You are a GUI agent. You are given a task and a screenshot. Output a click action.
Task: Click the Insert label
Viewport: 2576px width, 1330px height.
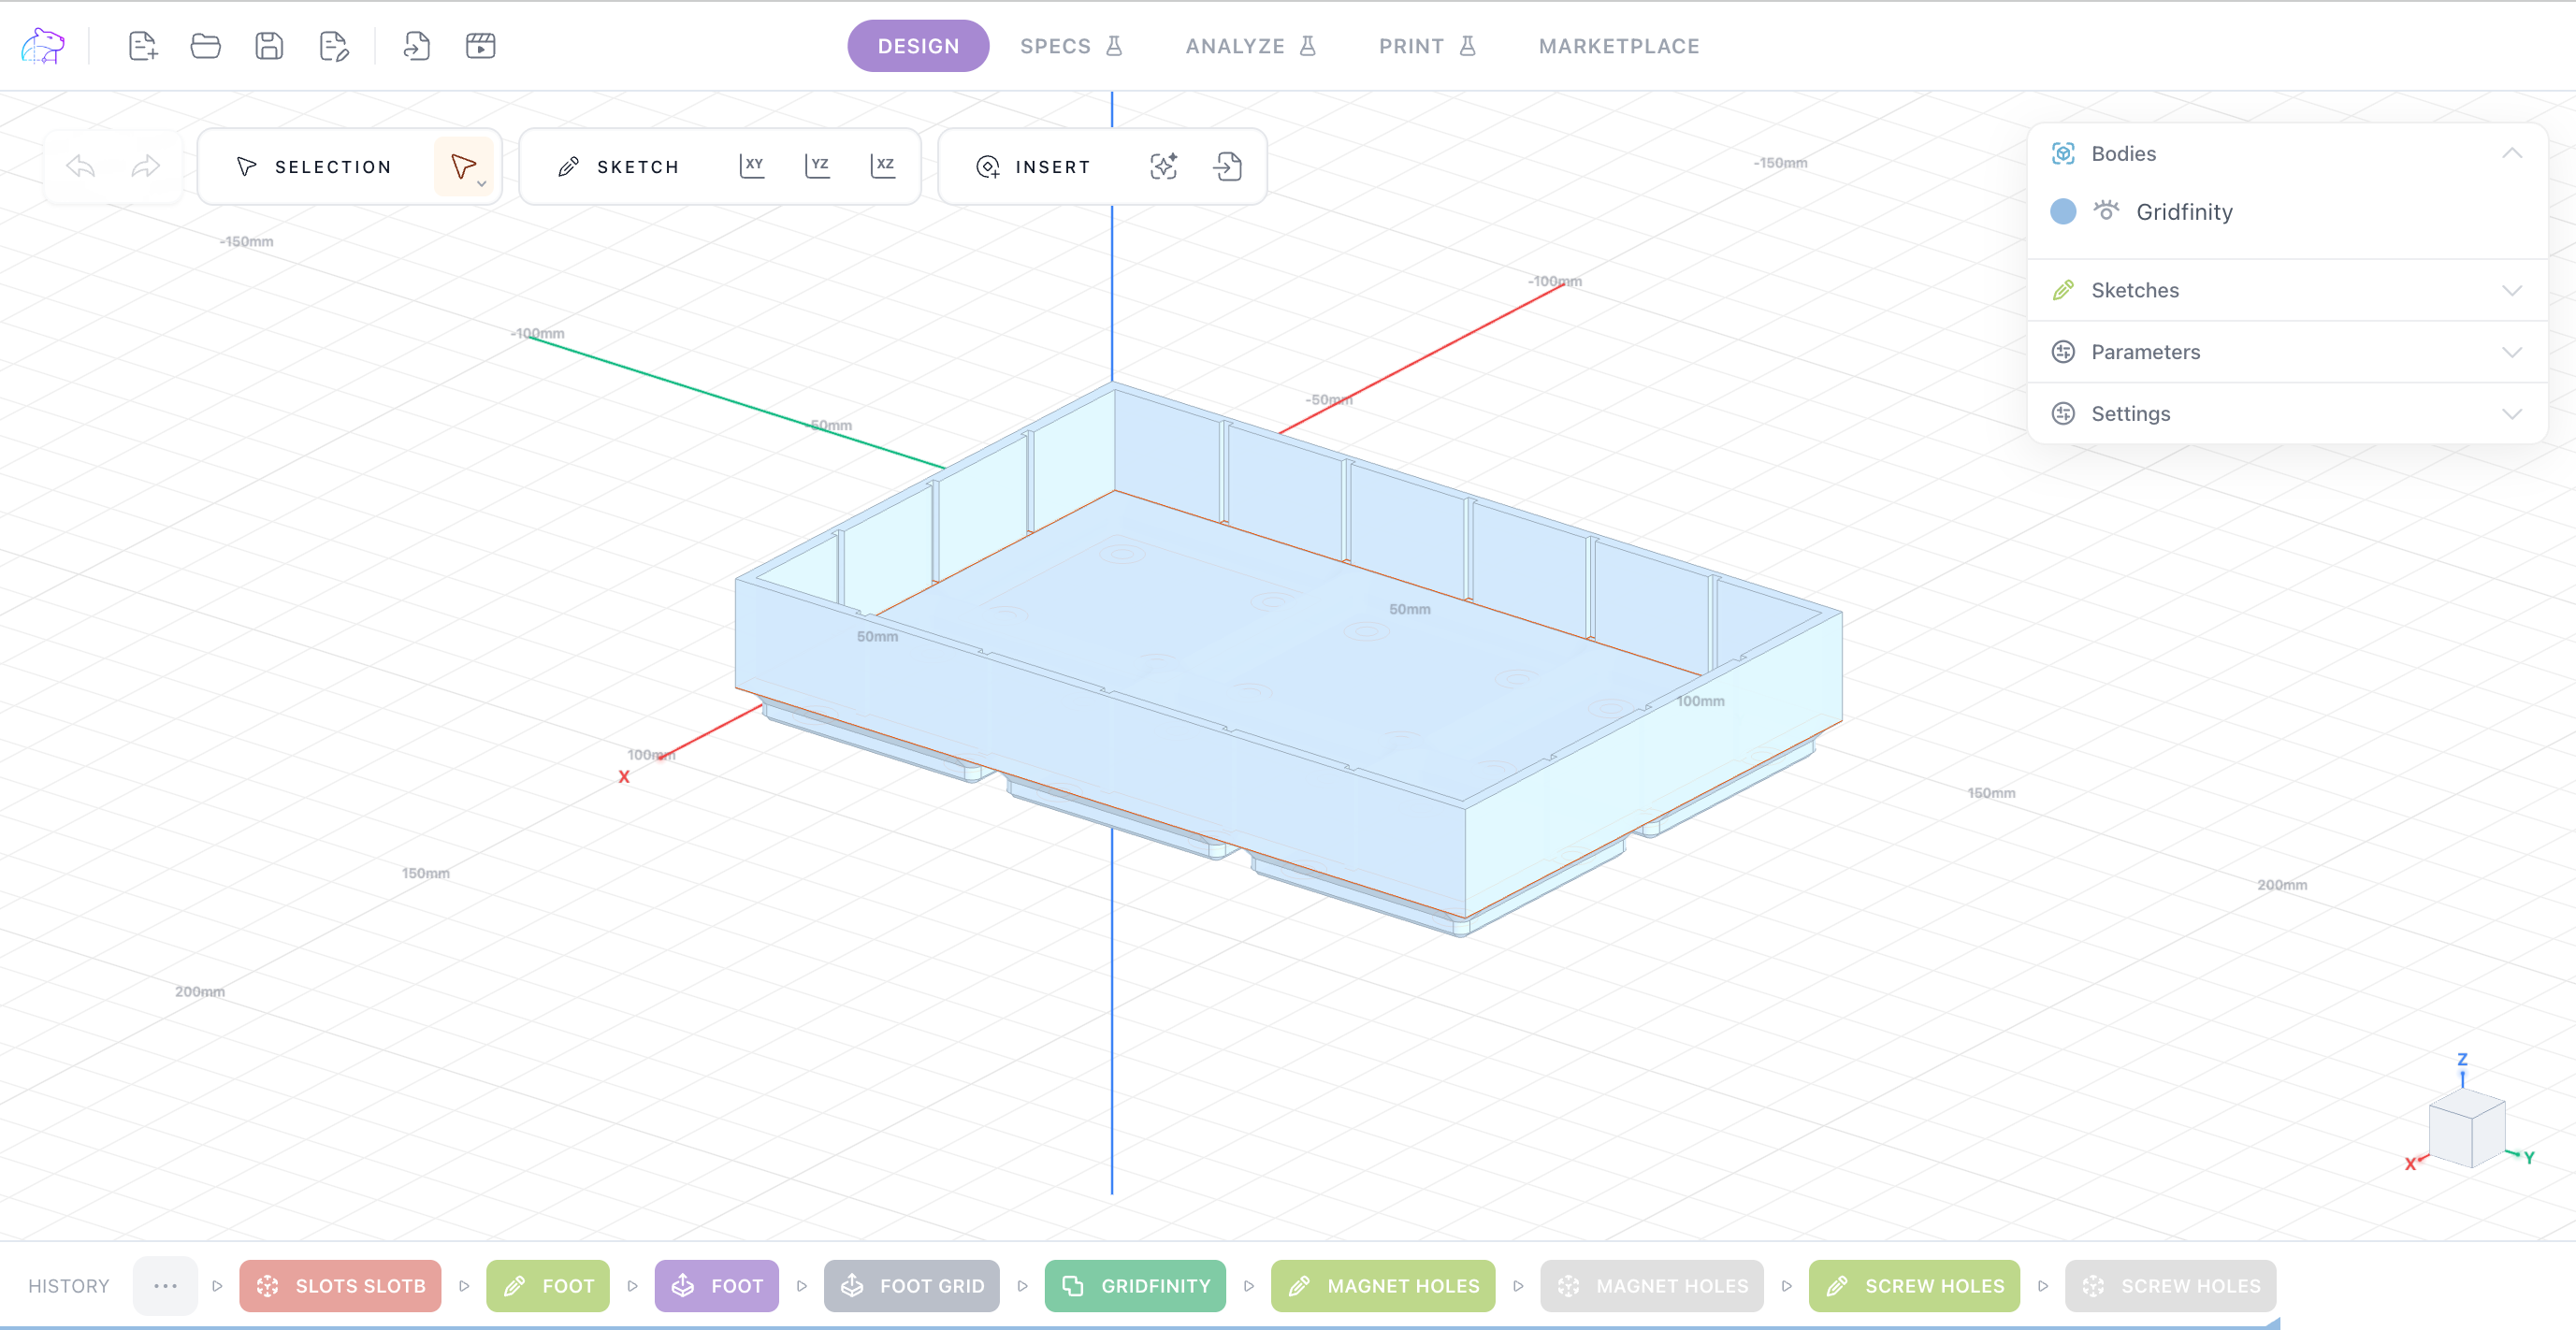1053,167
